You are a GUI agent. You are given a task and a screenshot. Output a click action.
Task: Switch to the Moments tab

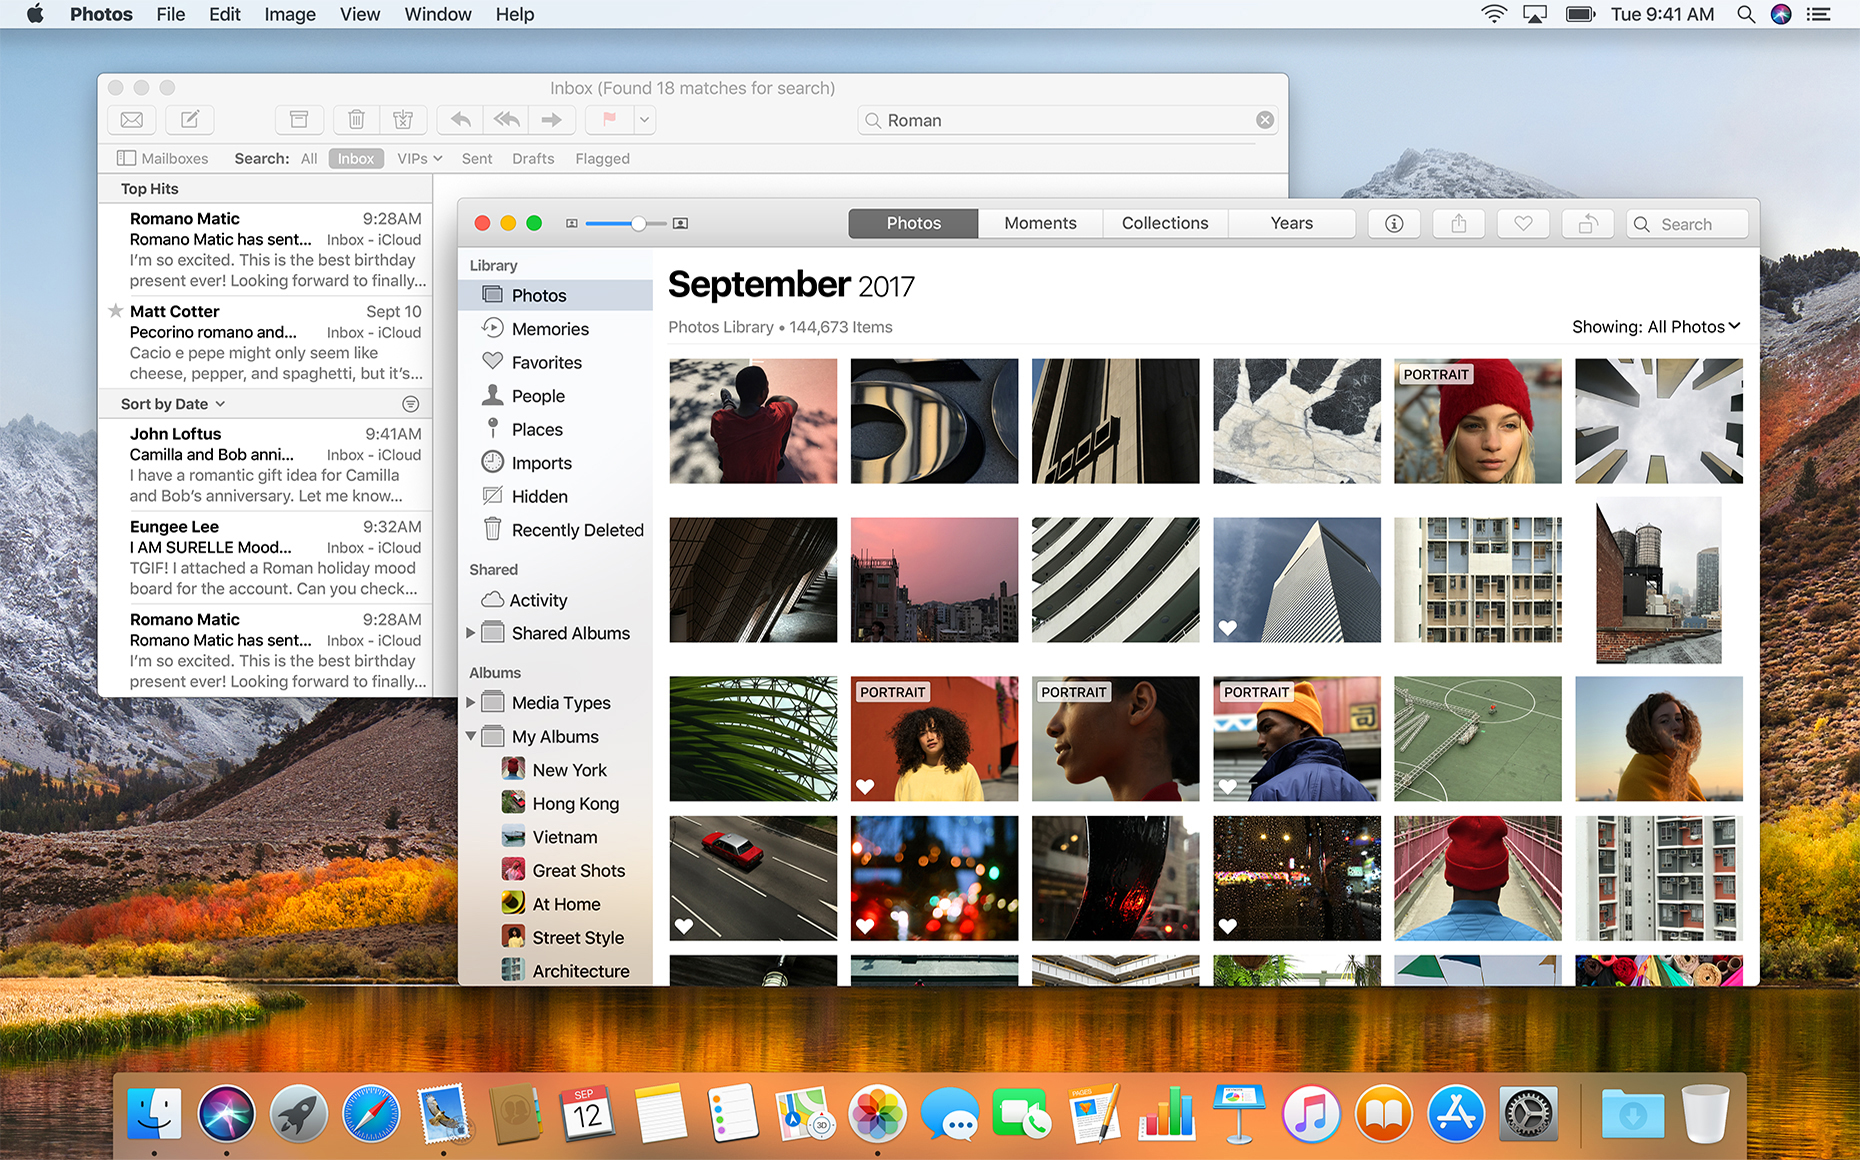tap(1040, 223)
